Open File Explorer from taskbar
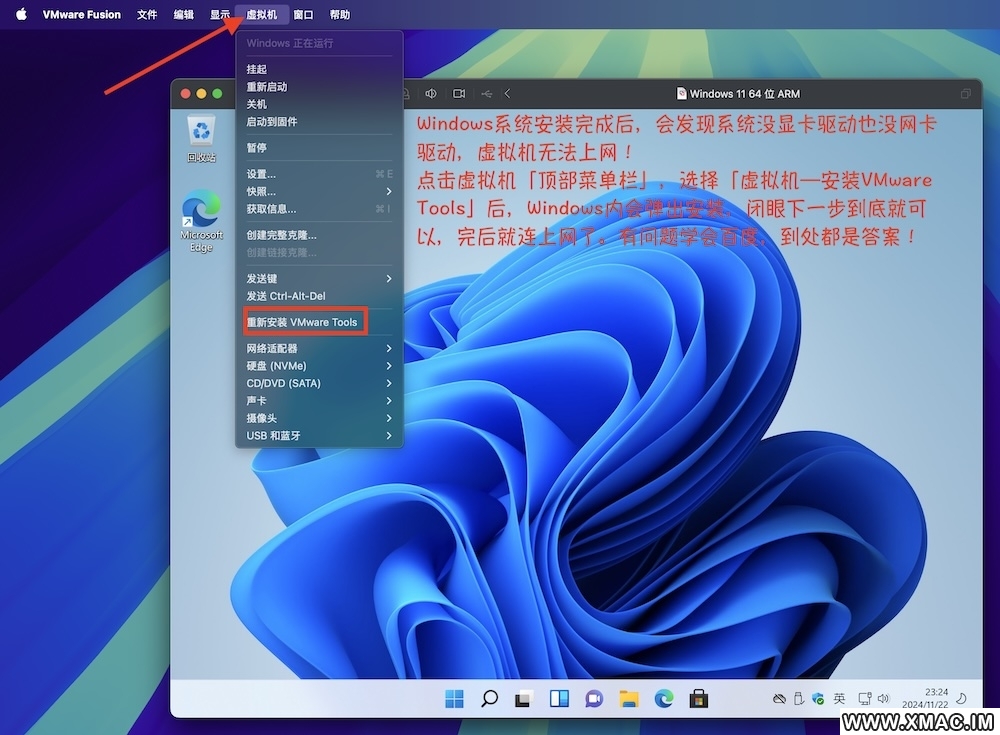The image size is (1000, 735). pos(629,699)
